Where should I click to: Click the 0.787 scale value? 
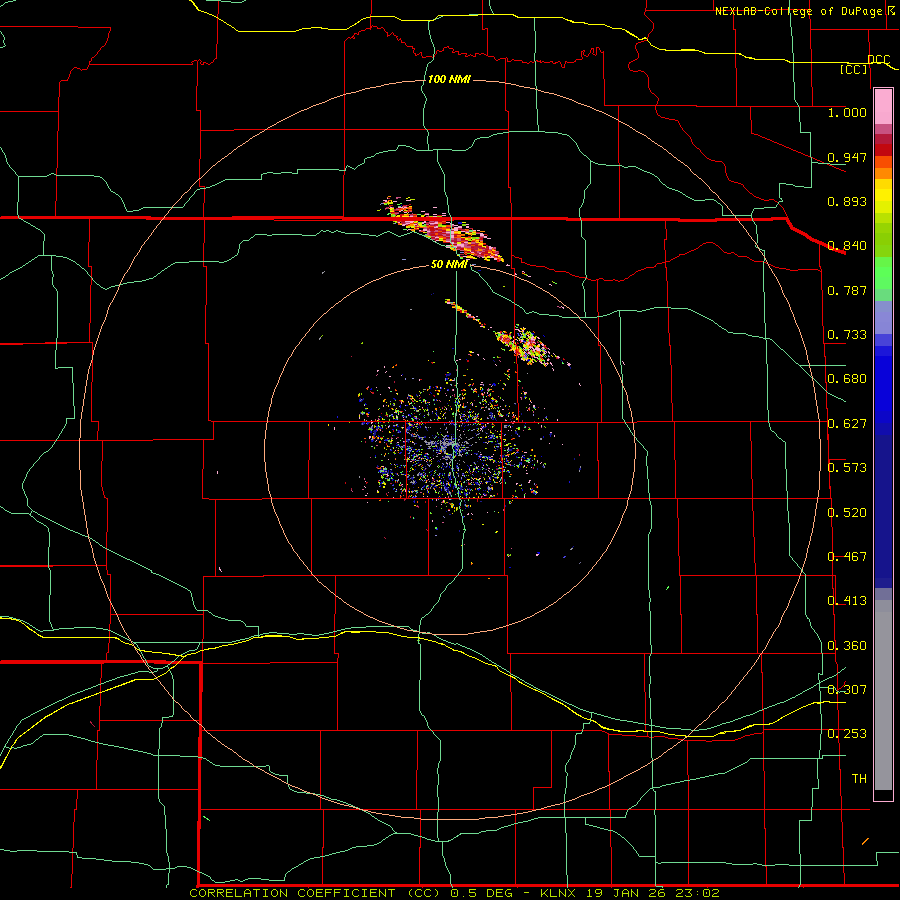click(x=847, y=290)
